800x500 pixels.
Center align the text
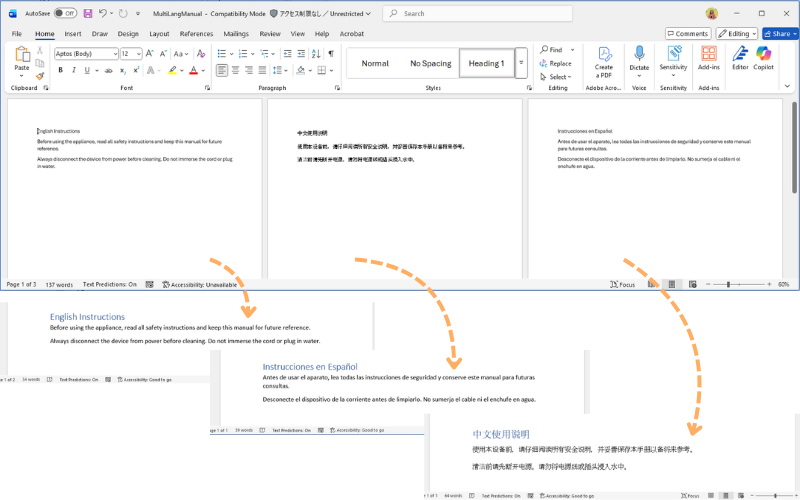[x=235, y=70]
